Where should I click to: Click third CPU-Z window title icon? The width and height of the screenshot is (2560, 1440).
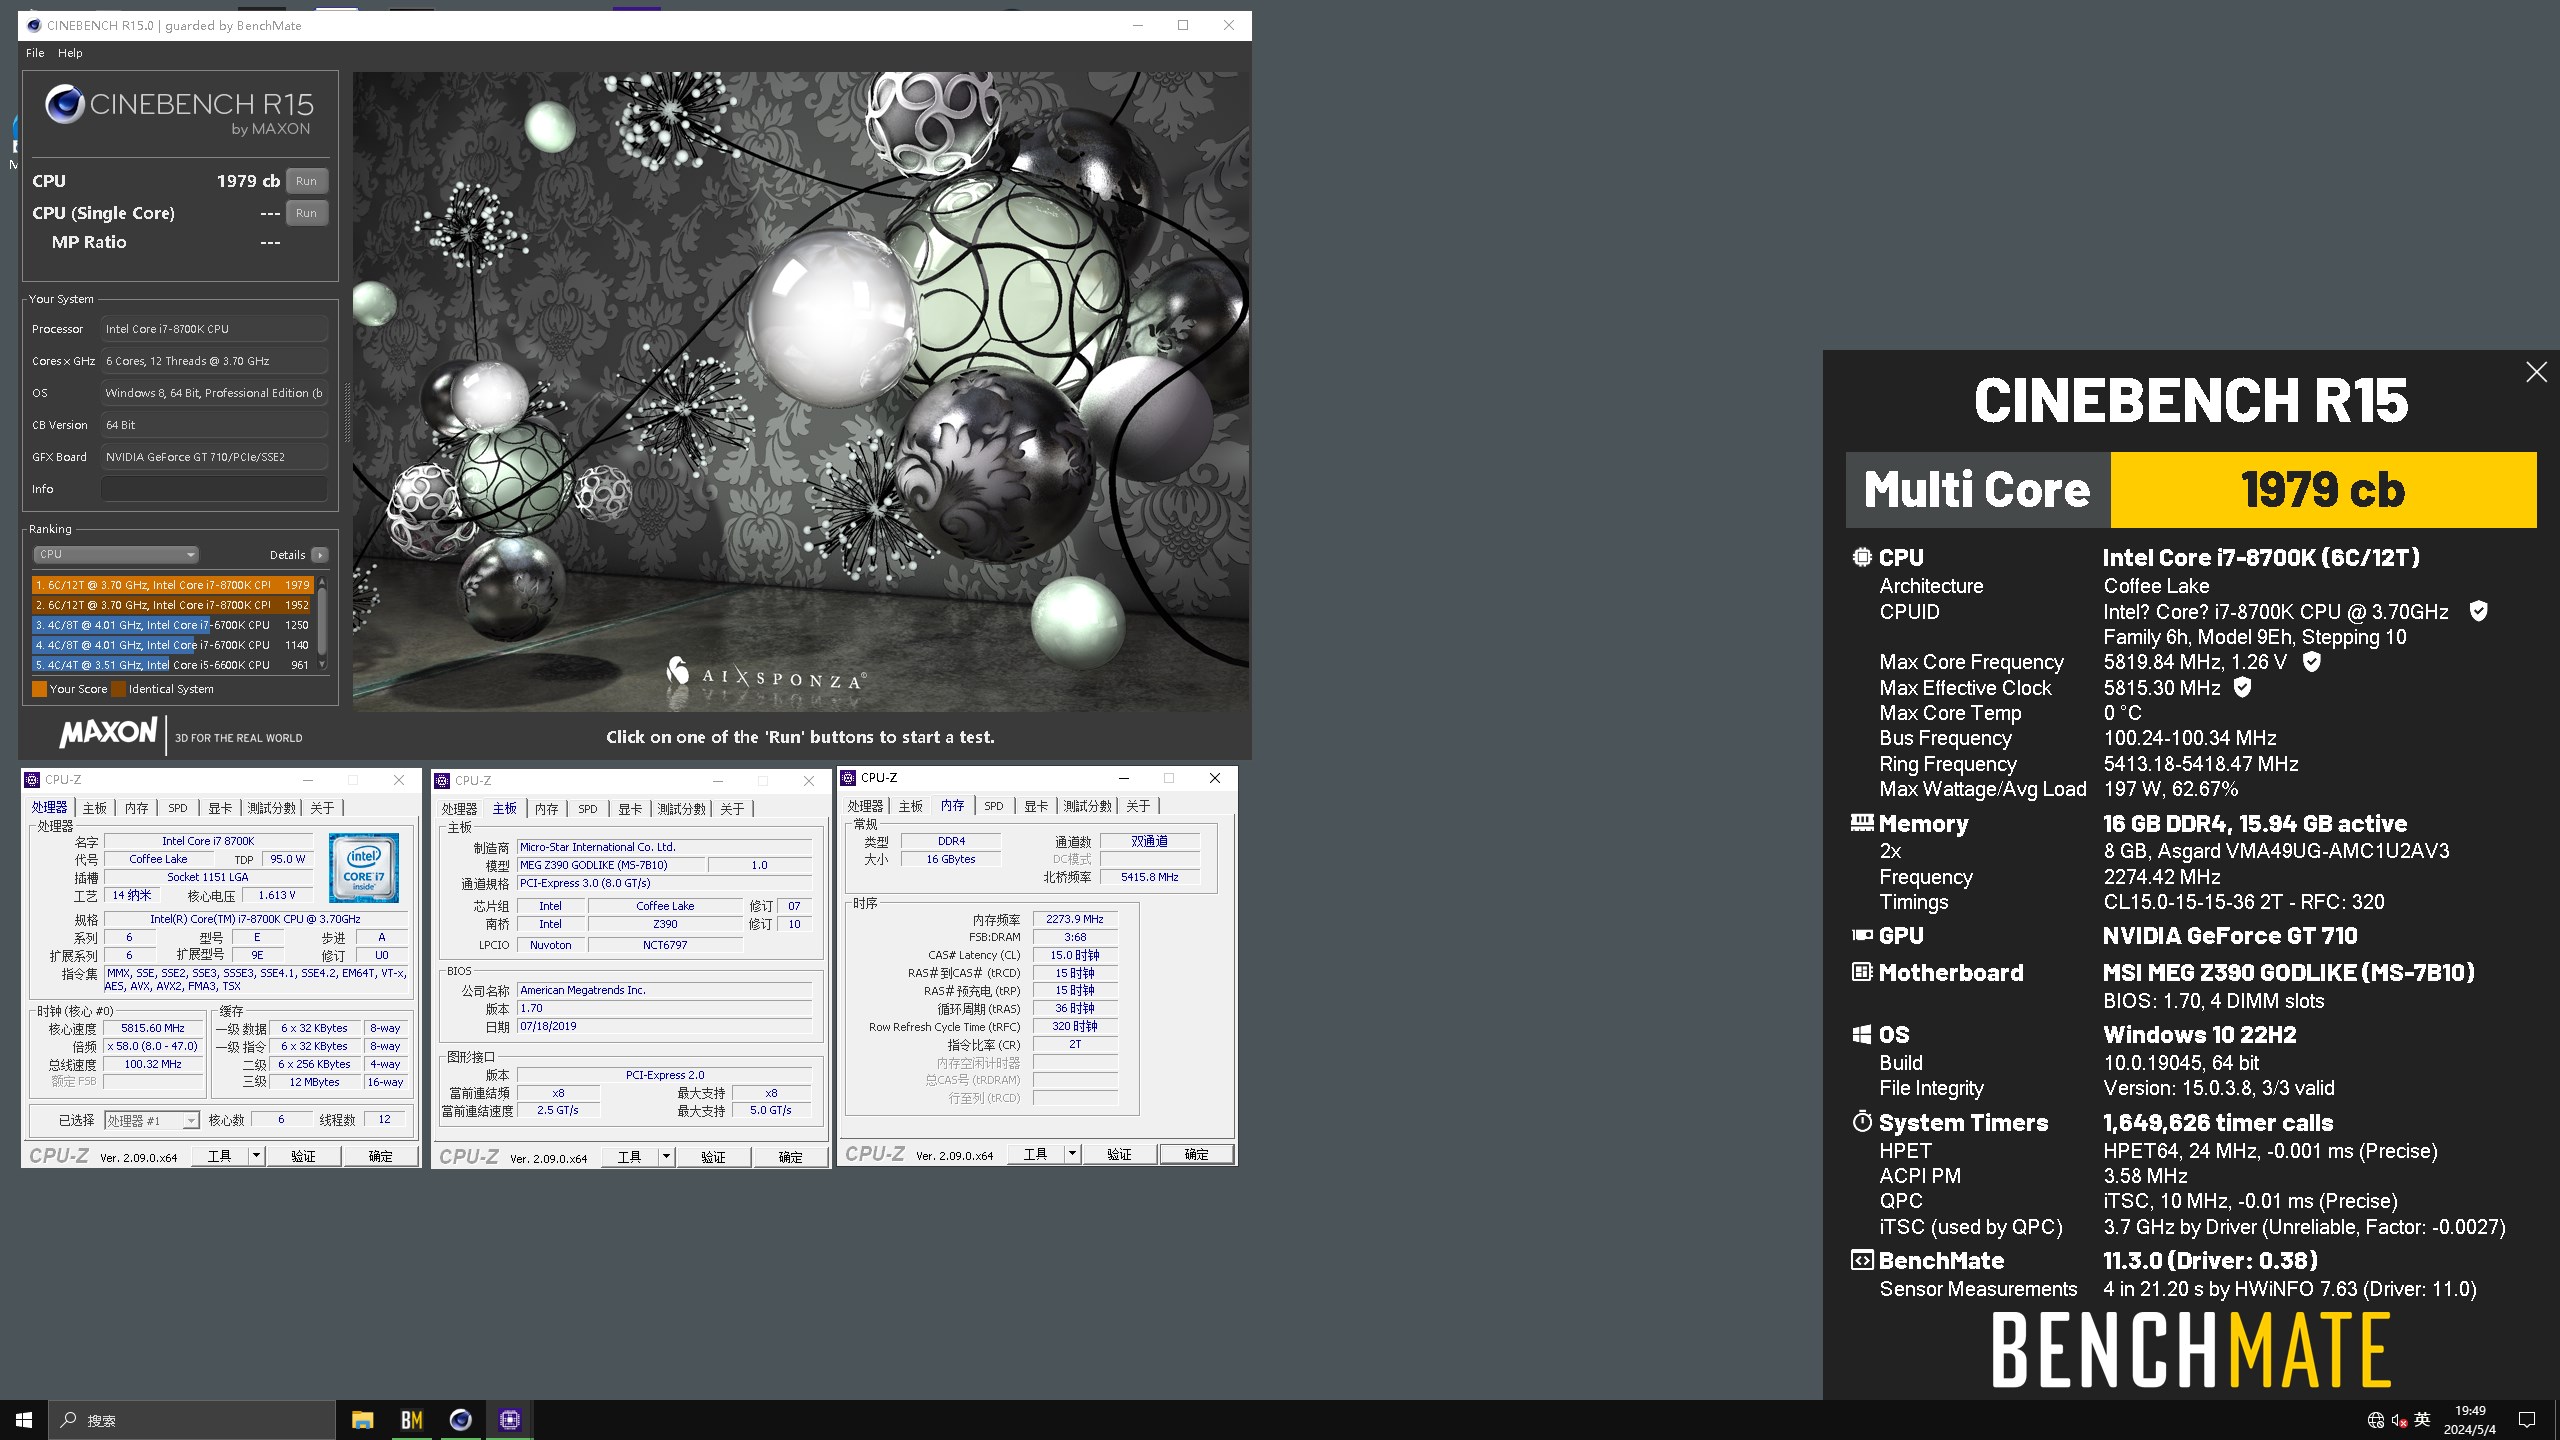coord(848,778)
